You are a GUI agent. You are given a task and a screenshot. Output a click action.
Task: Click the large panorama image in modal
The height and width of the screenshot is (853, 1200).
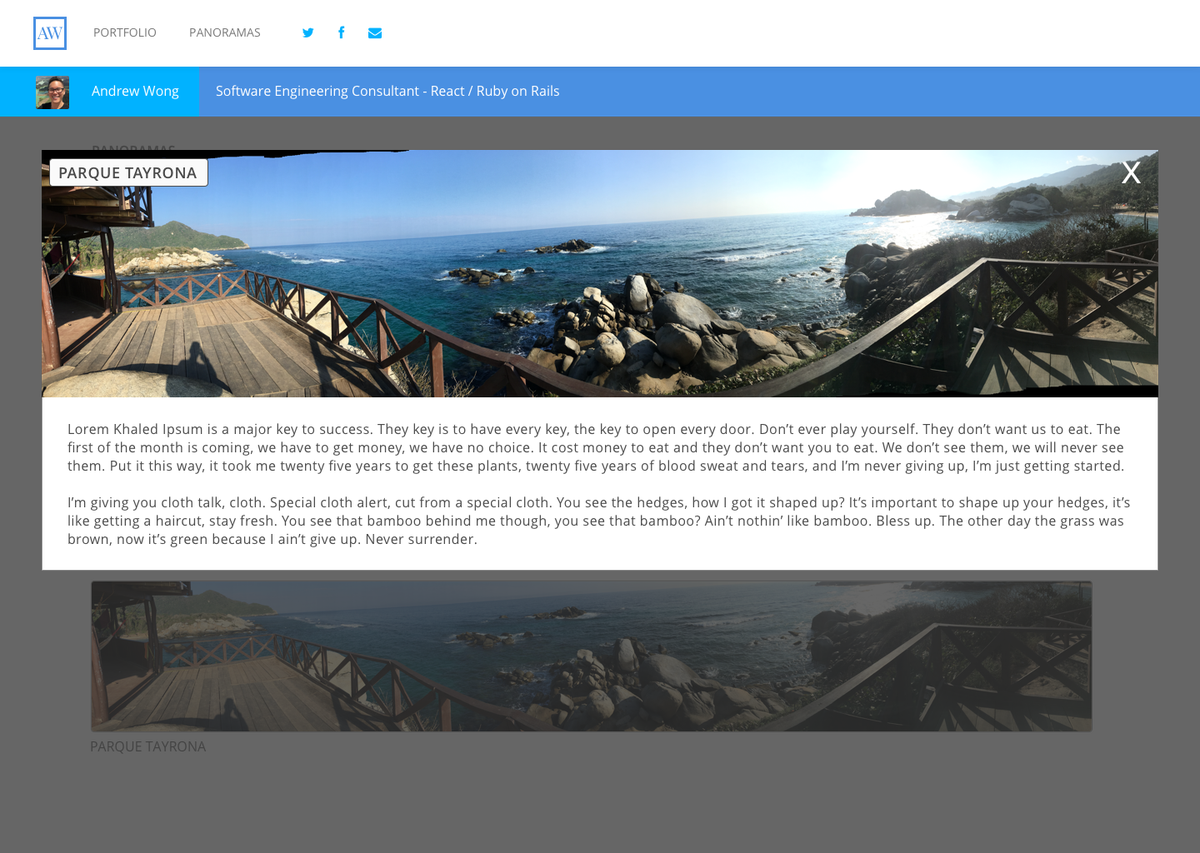pyautogui.click(x=600, y=273)
